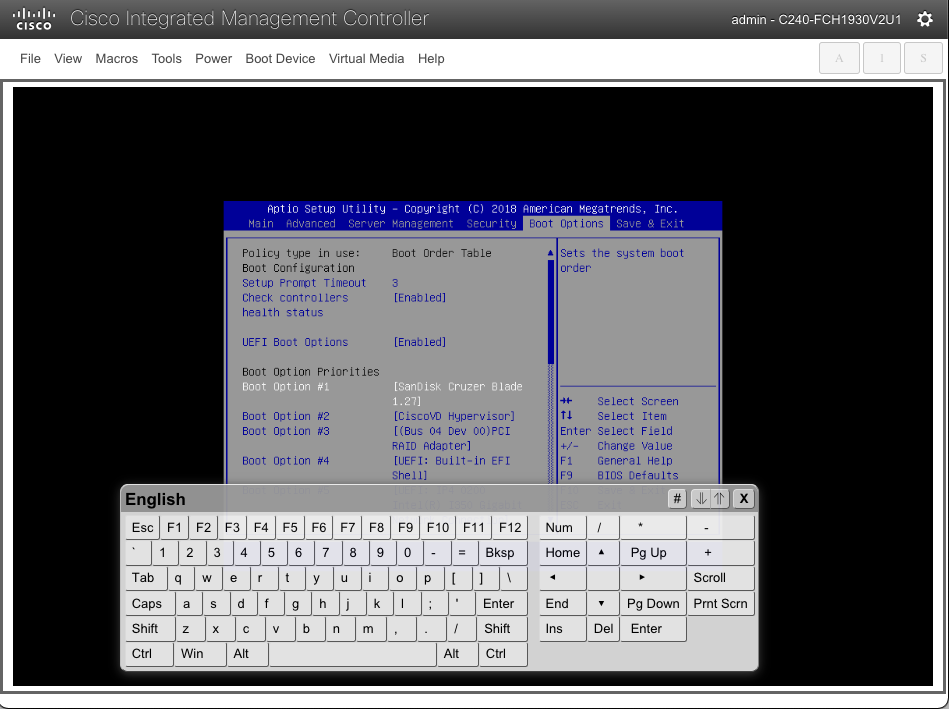
Task: Select the BIOS Security tab
Action: click(491, 223)
